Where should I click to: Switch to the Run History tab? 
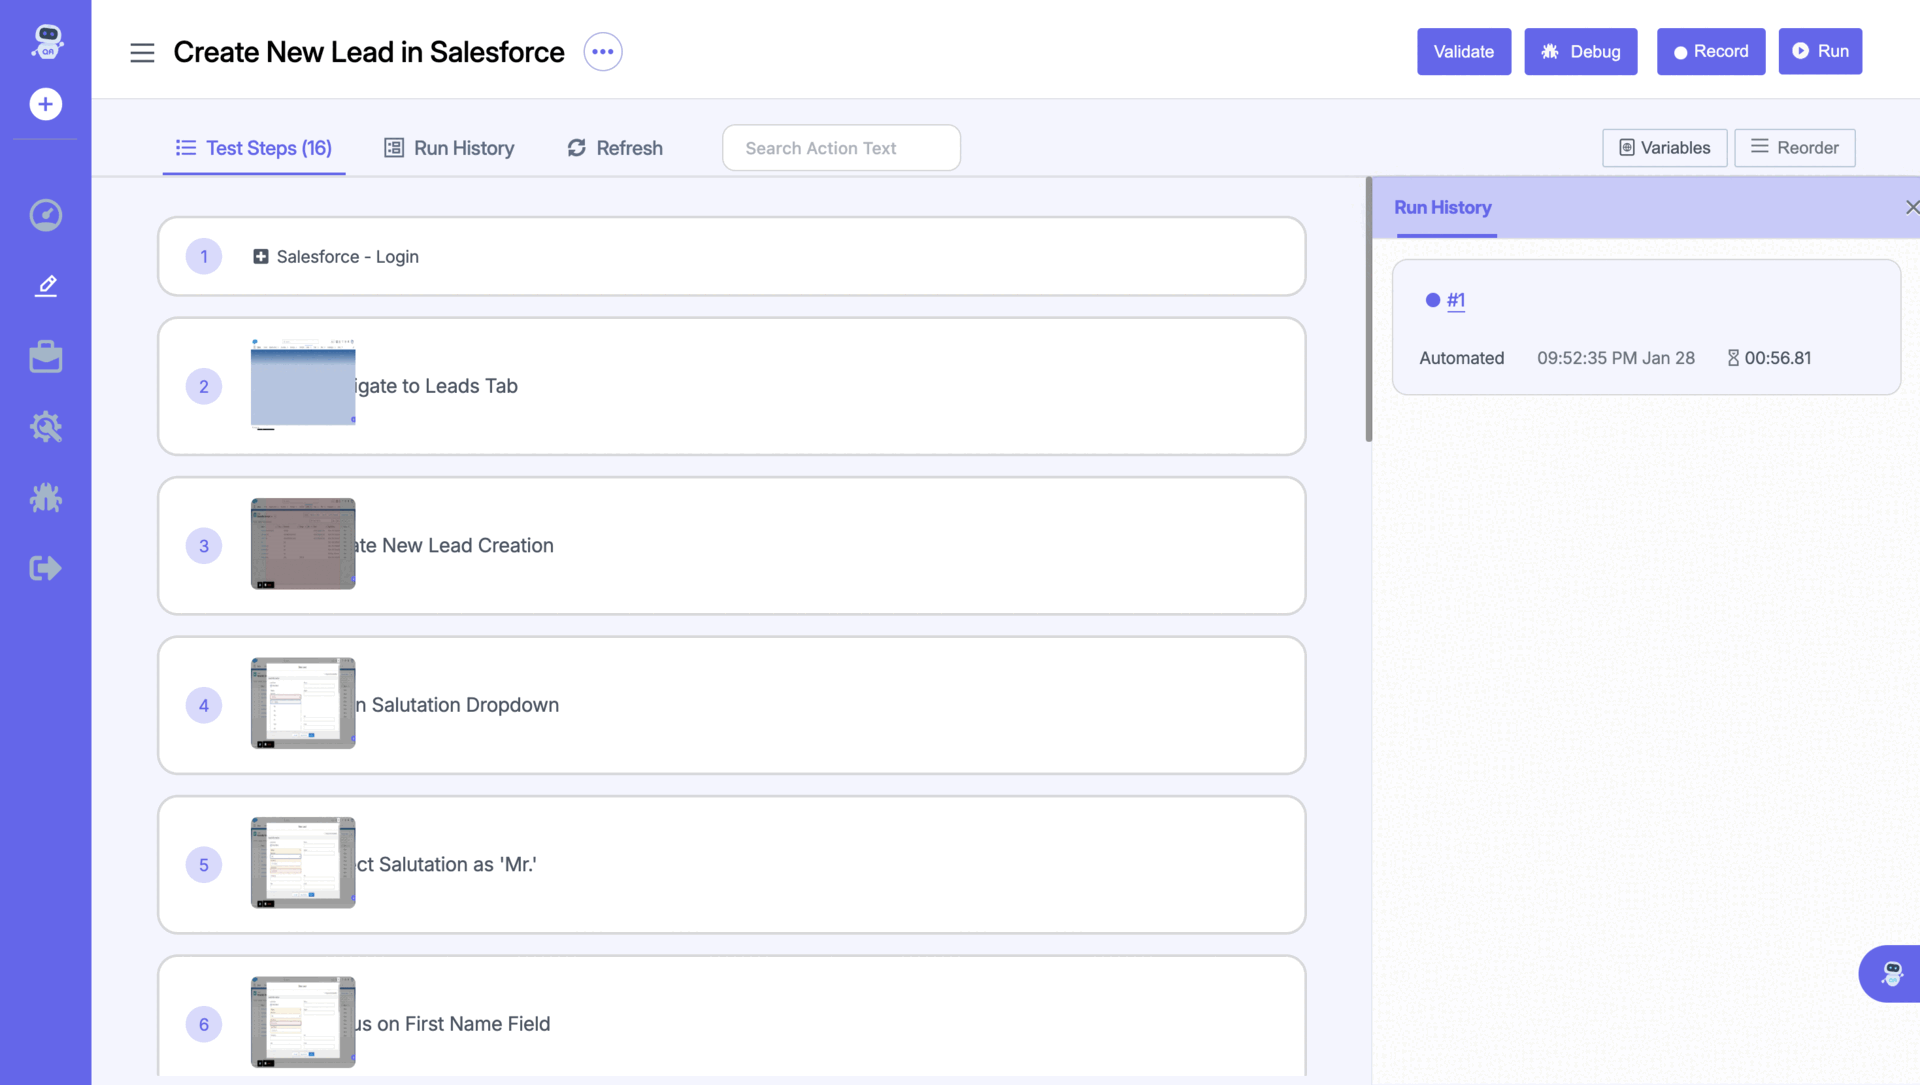[x=449, y=148]
